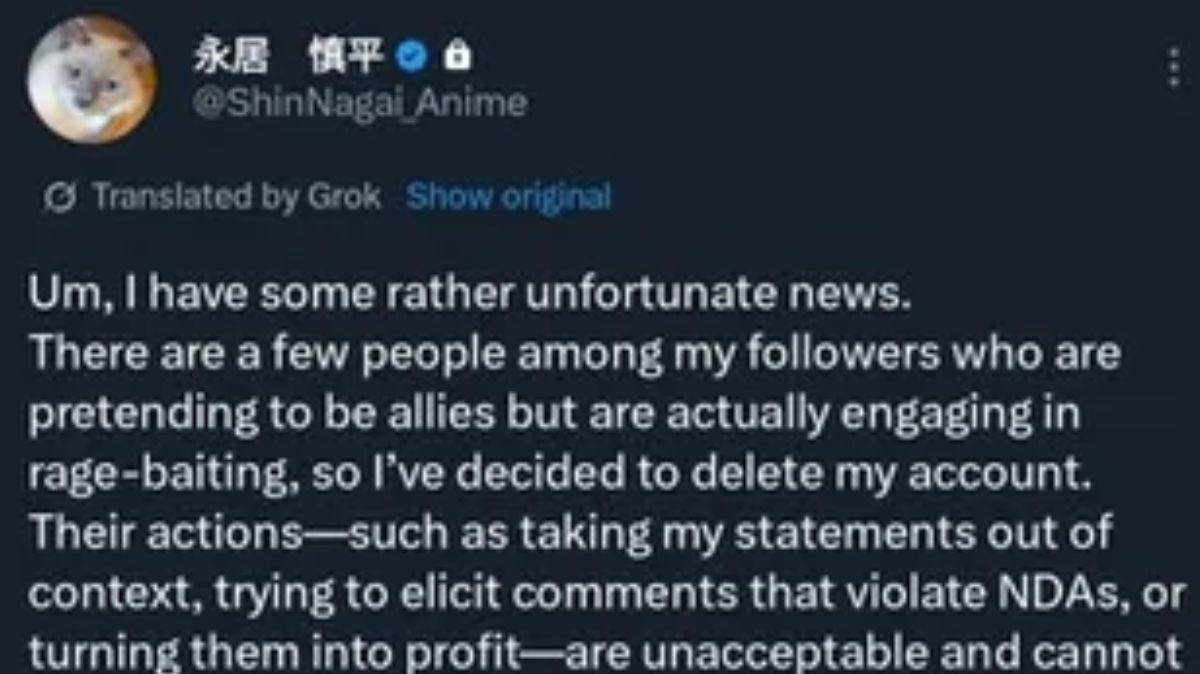This screenshot has width=1200, height=674.
Task: Open the @ShinNagai_Anime profile handle
Action: coord(359,102)
